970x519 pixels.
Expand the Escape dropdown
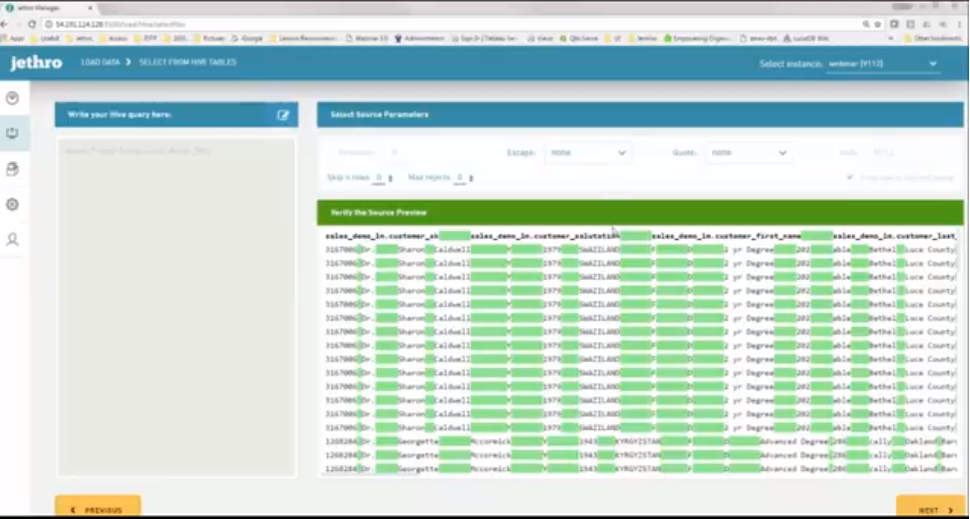pos(587,153)
